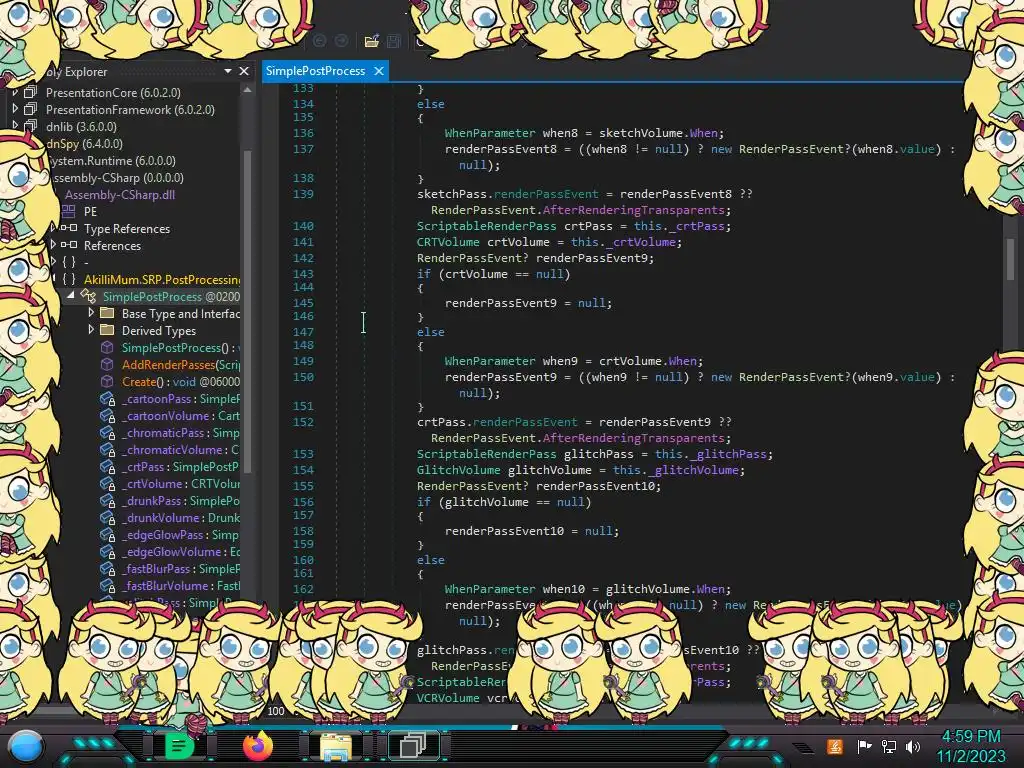The height and width of the screenshot is (768, 1024).
Task: Click the _edgeGlowPass private field icon
Action: pos(107,534)
